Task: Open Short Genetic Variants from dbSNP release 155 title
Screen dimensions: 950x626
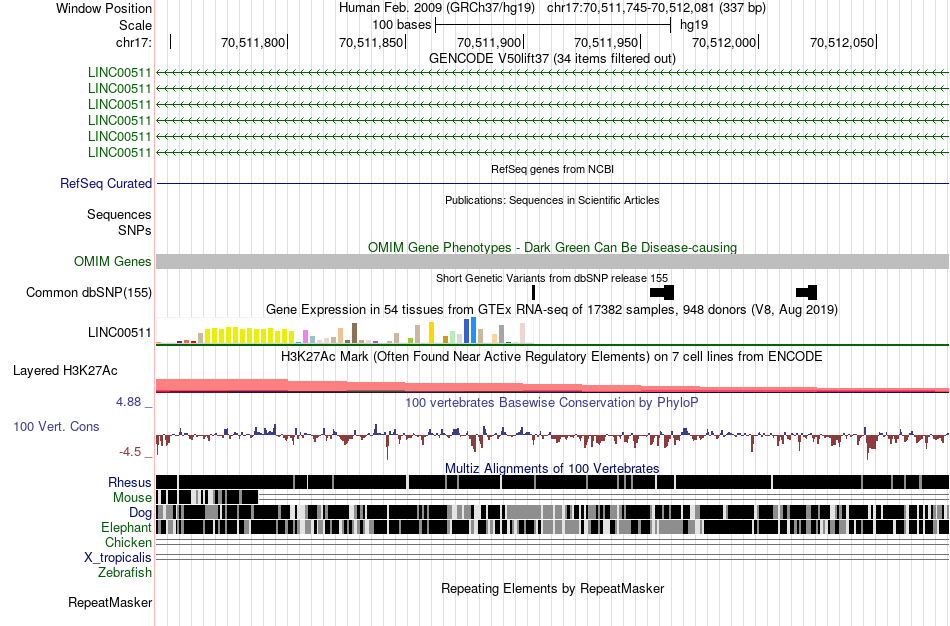Action: [x=552, y=278]
